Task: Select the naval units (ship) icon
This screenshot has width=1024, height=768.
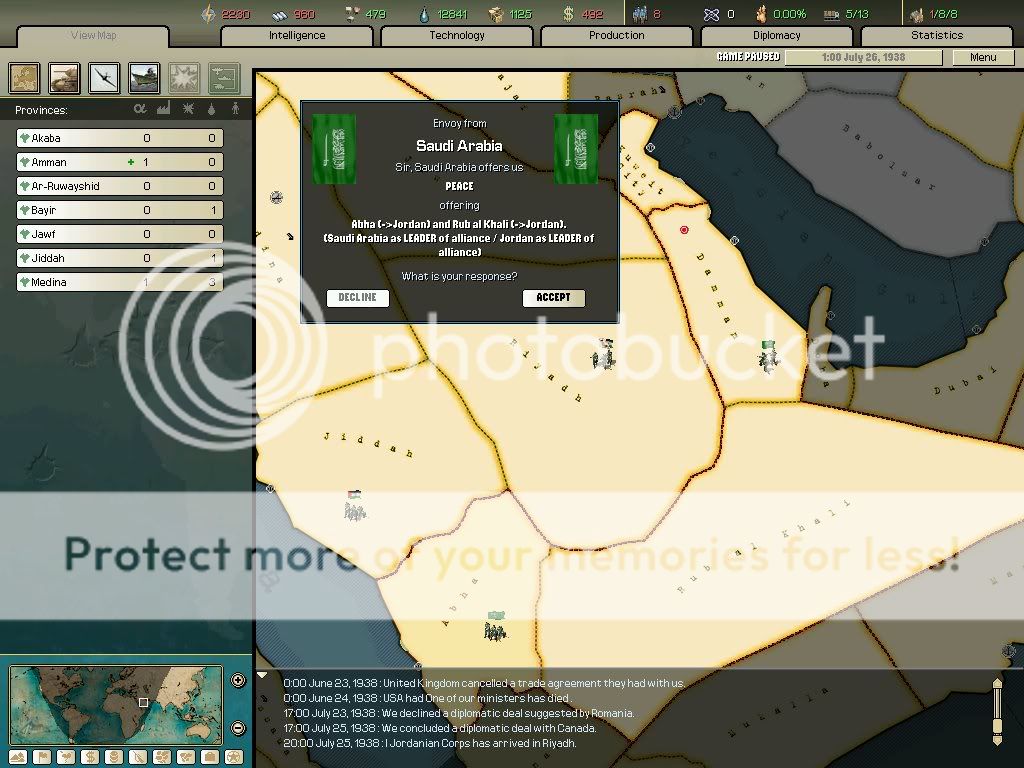Action: coord(144,78)
